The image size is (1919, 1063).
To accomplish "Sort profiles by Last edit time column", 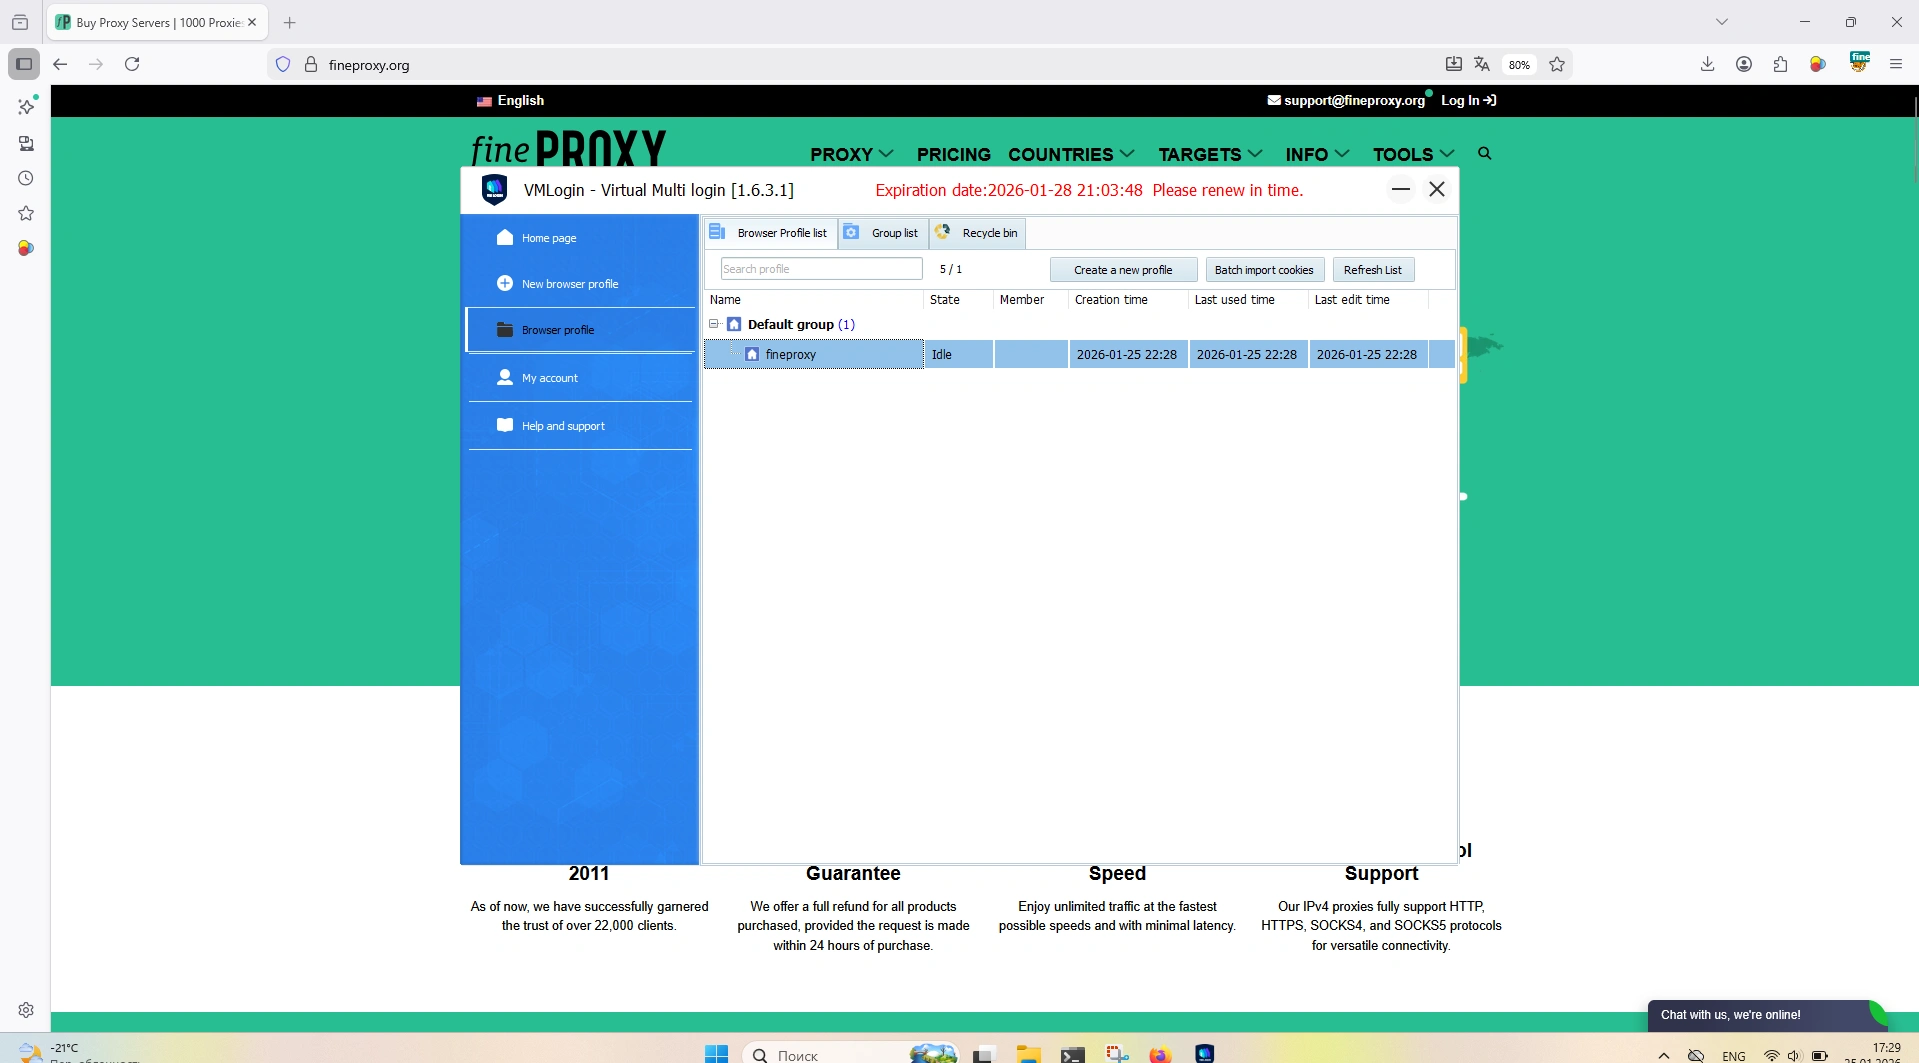I will pos(1368,300).
